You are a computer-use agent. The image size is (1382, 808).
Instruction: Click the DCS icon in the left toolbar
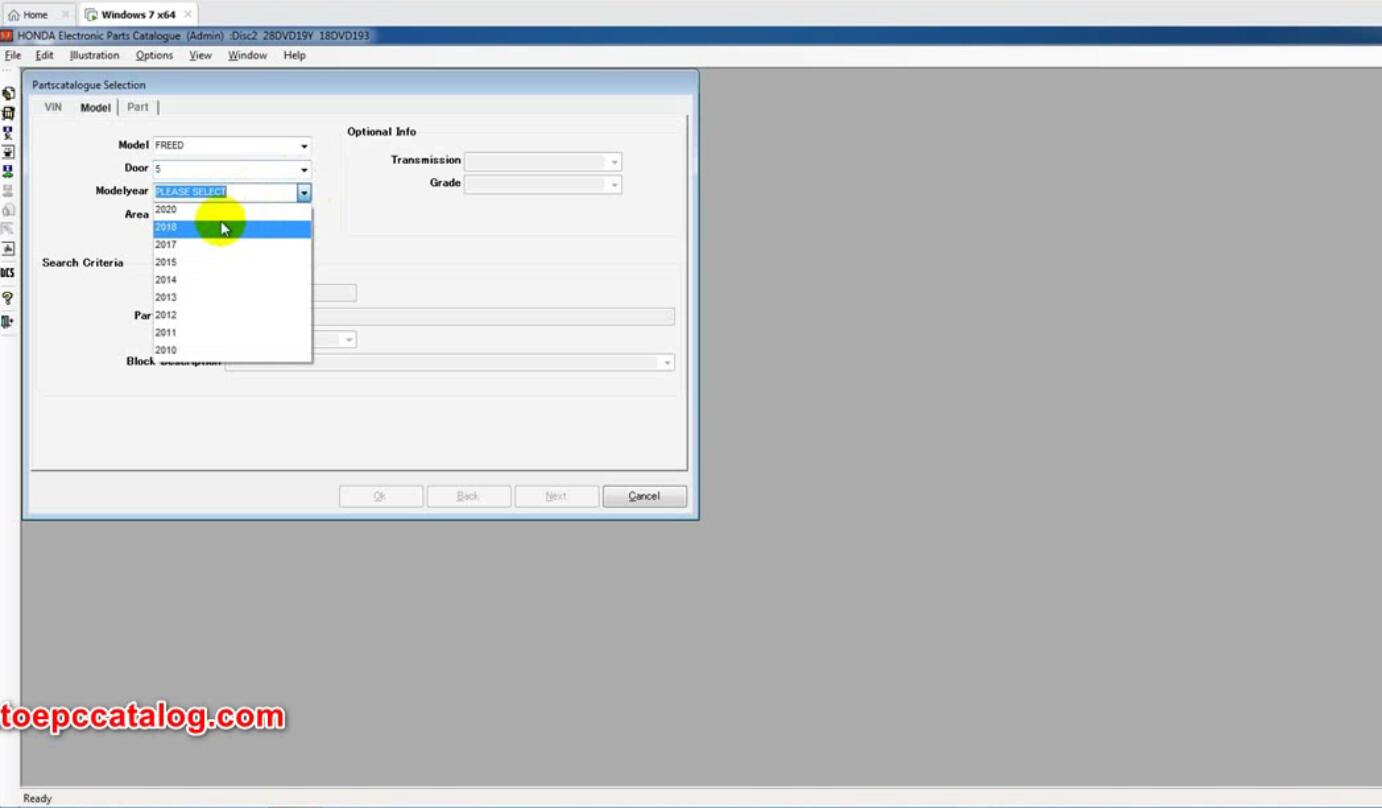[8, 272]
